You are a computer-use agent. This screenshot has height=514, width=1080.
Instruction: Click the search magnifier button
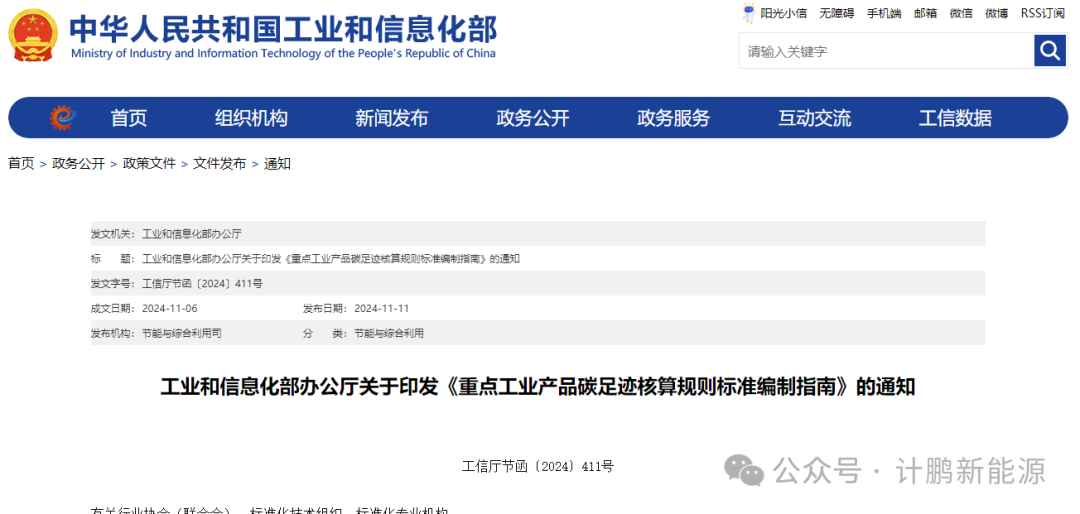1049,51
